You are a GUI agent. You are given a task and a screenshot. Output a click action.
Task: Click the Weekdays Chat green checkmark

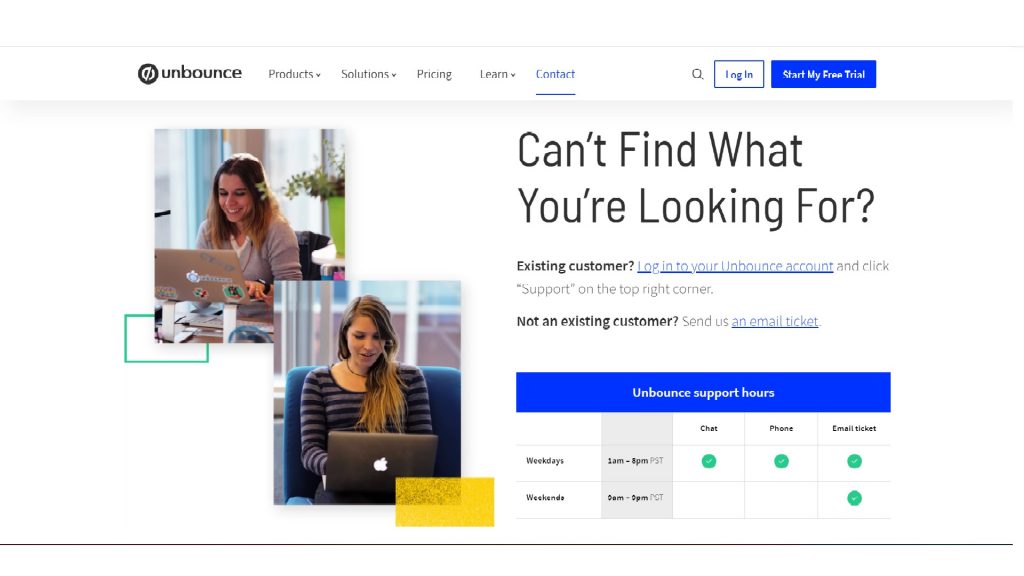pyautogui.click(x=709, y=461)
